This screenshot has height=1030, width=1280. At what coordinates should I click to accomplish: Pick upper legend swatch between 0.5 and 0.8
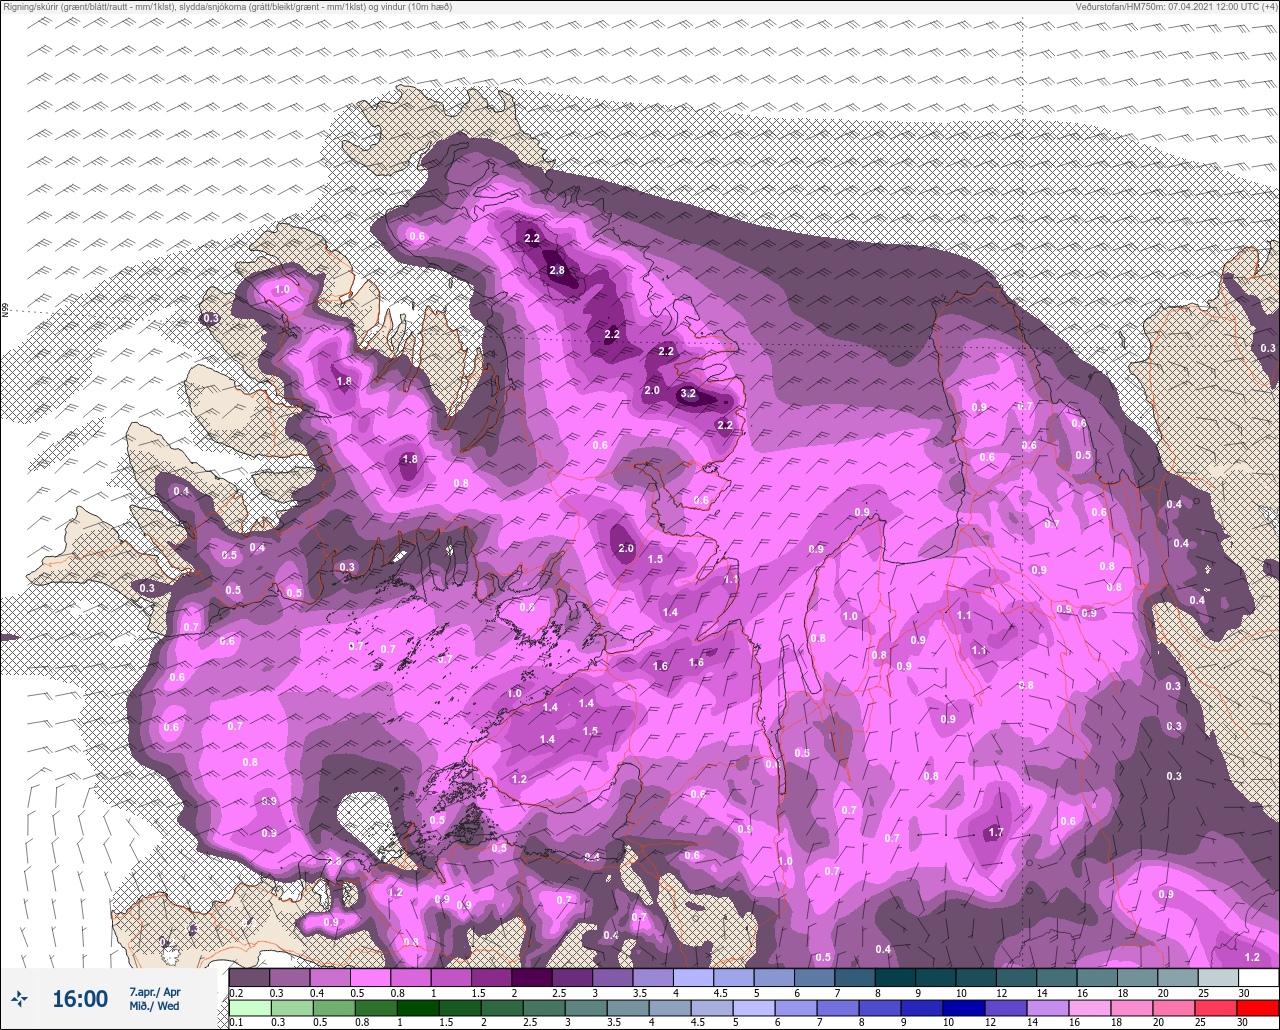click(370, 977)
